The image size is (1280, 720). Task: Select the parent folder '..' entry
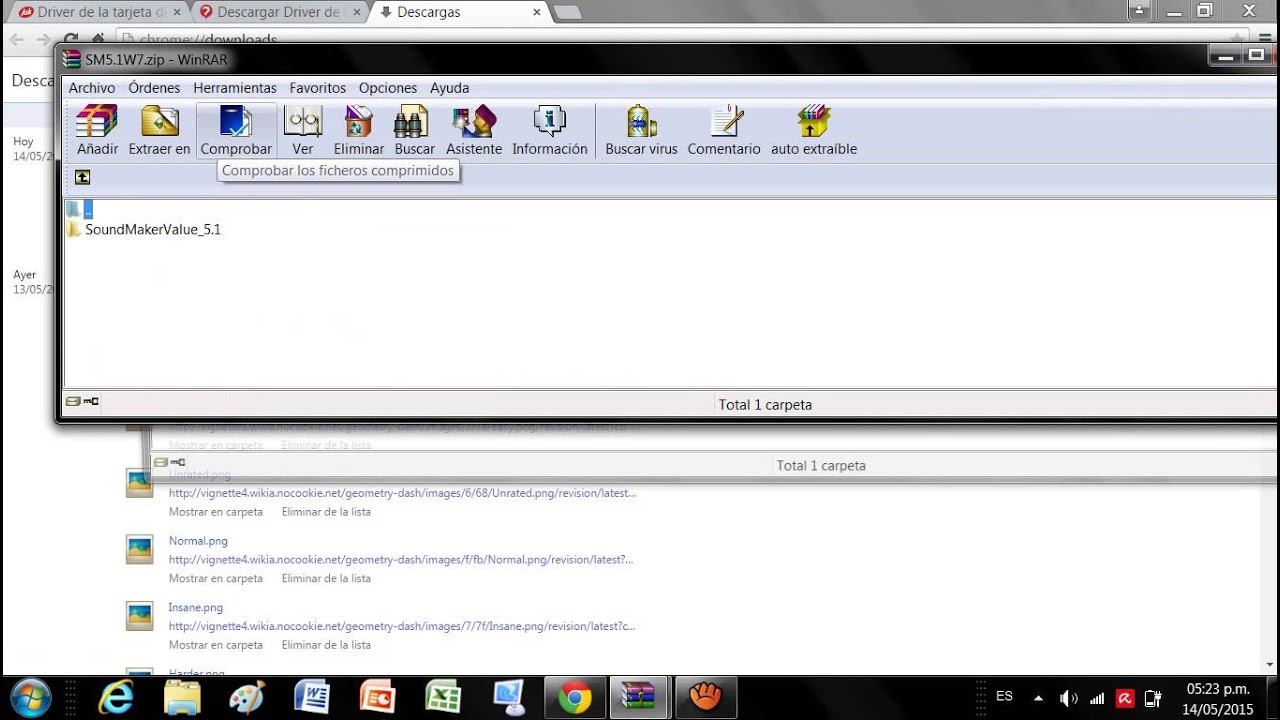[x=80, y=209]
